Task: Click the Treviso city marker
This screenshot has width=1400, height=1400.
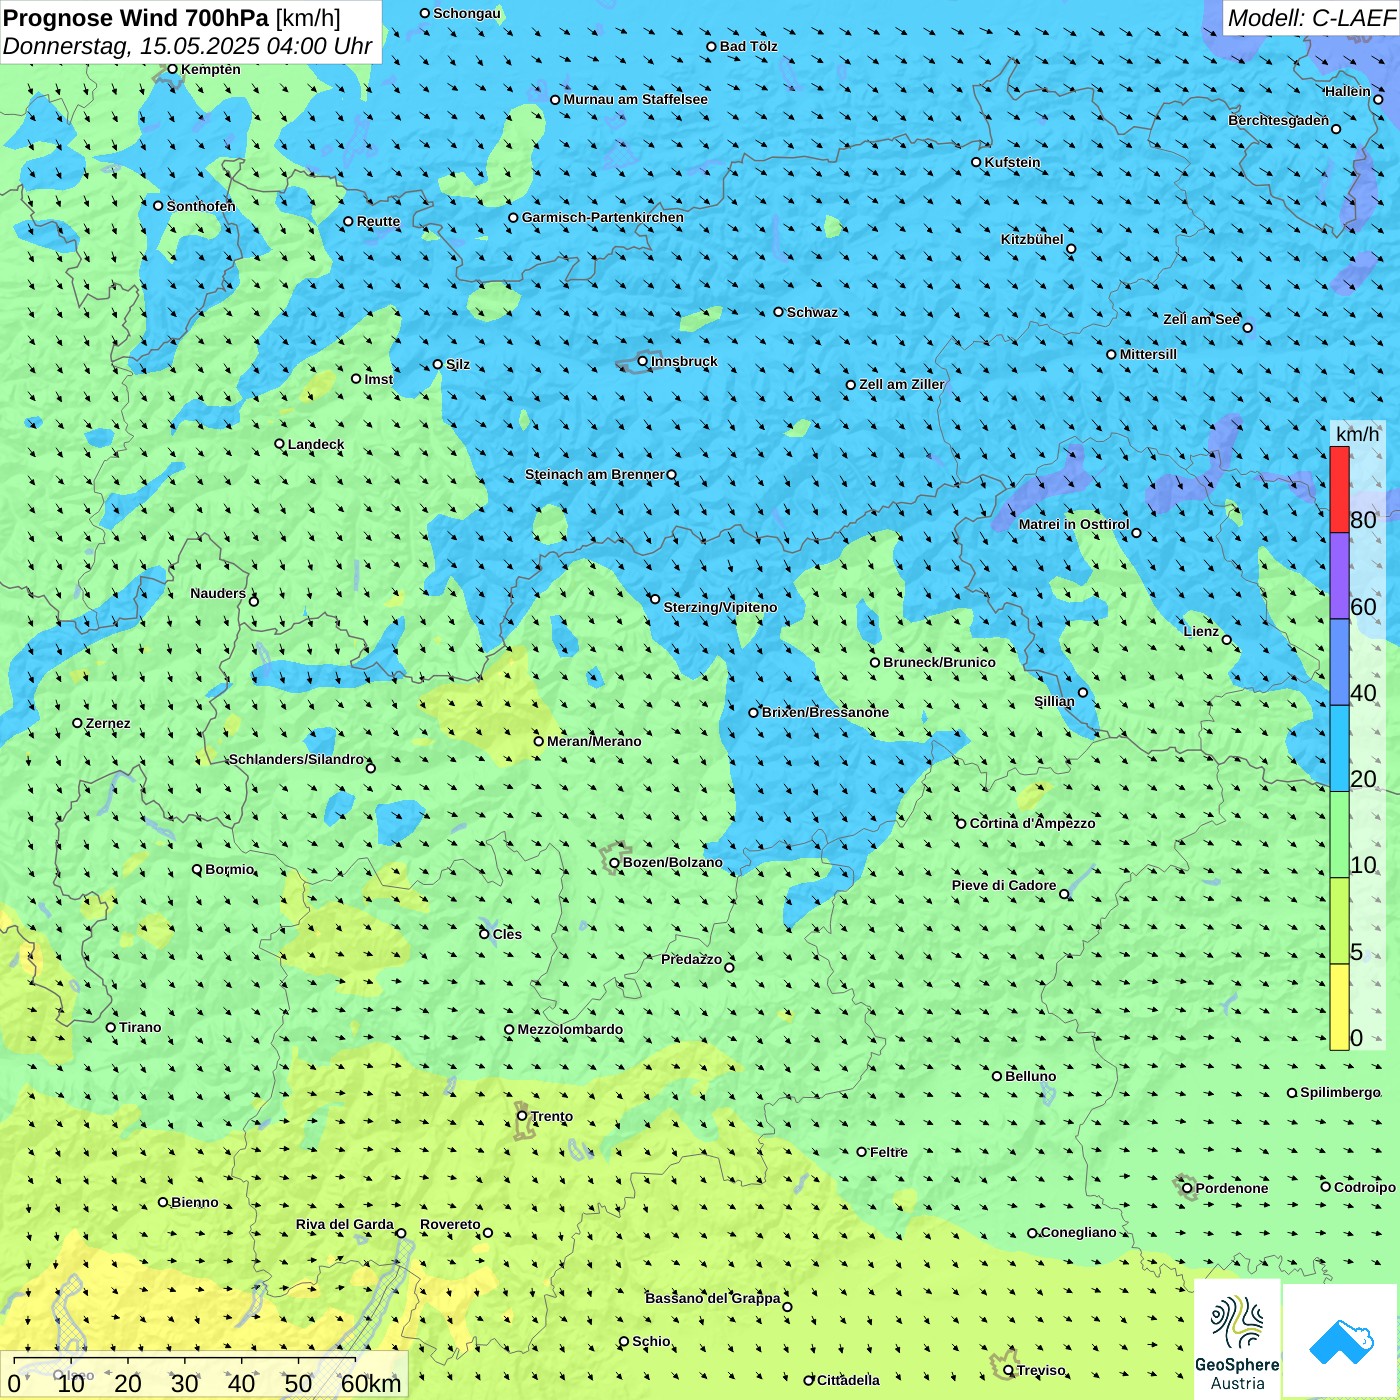Action: click(1008, 1370)
